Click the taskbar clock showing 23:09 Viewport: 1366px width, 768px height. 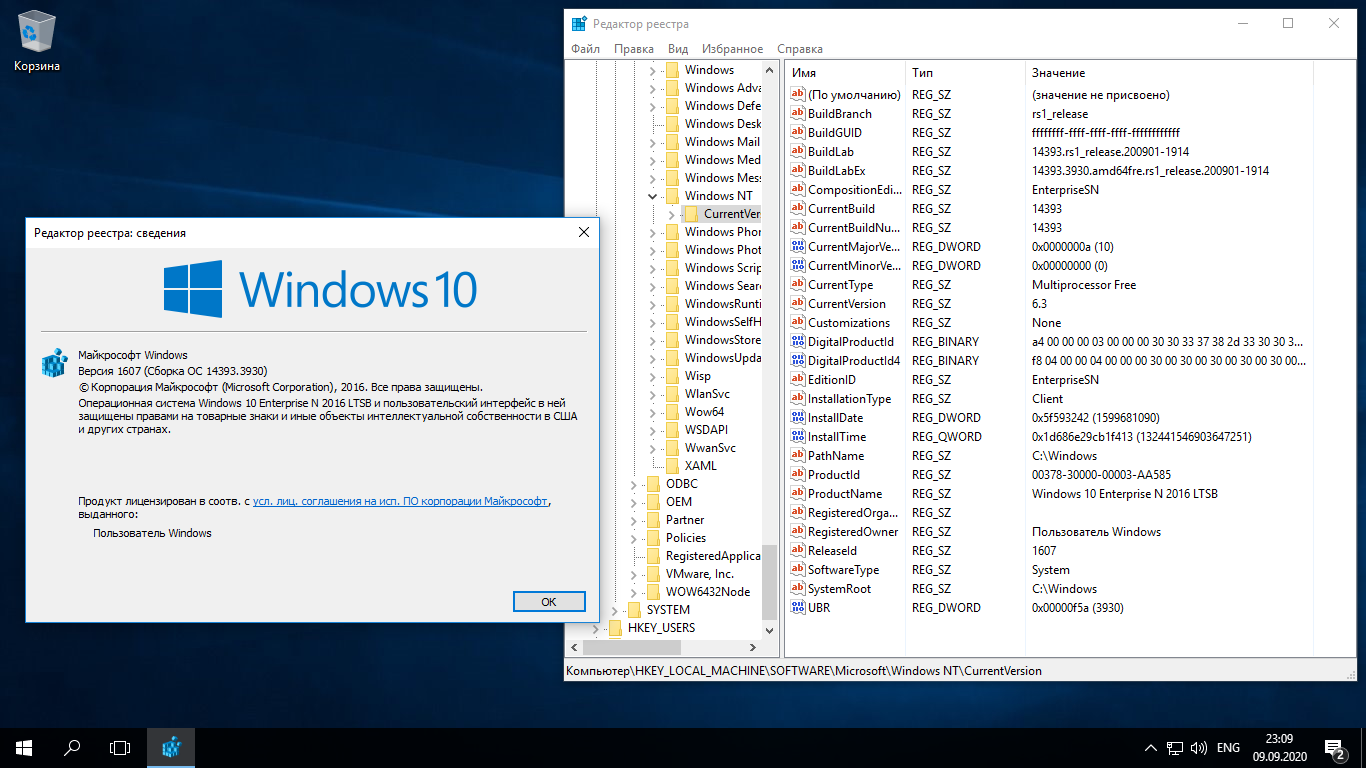(x=1279, y=748)
